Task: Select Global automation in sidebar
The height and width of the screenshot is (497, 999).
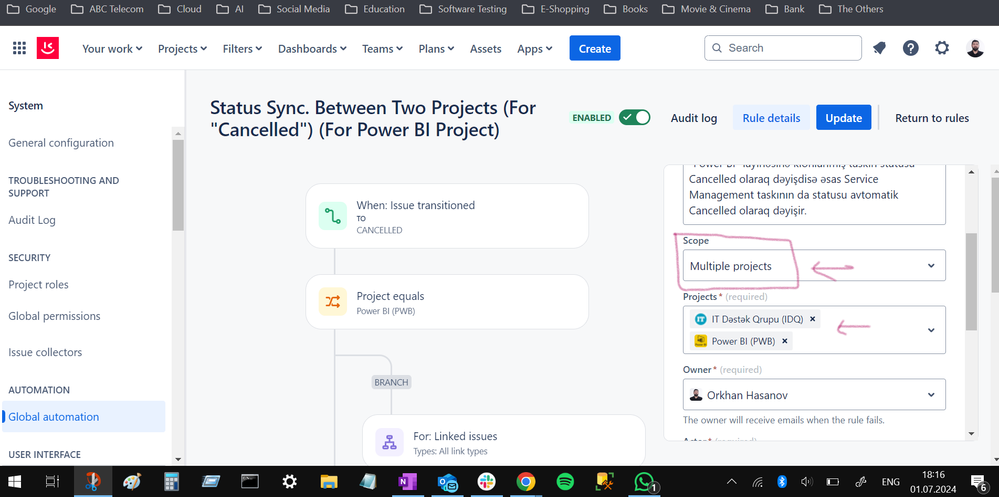Action: tap(83, 417)
